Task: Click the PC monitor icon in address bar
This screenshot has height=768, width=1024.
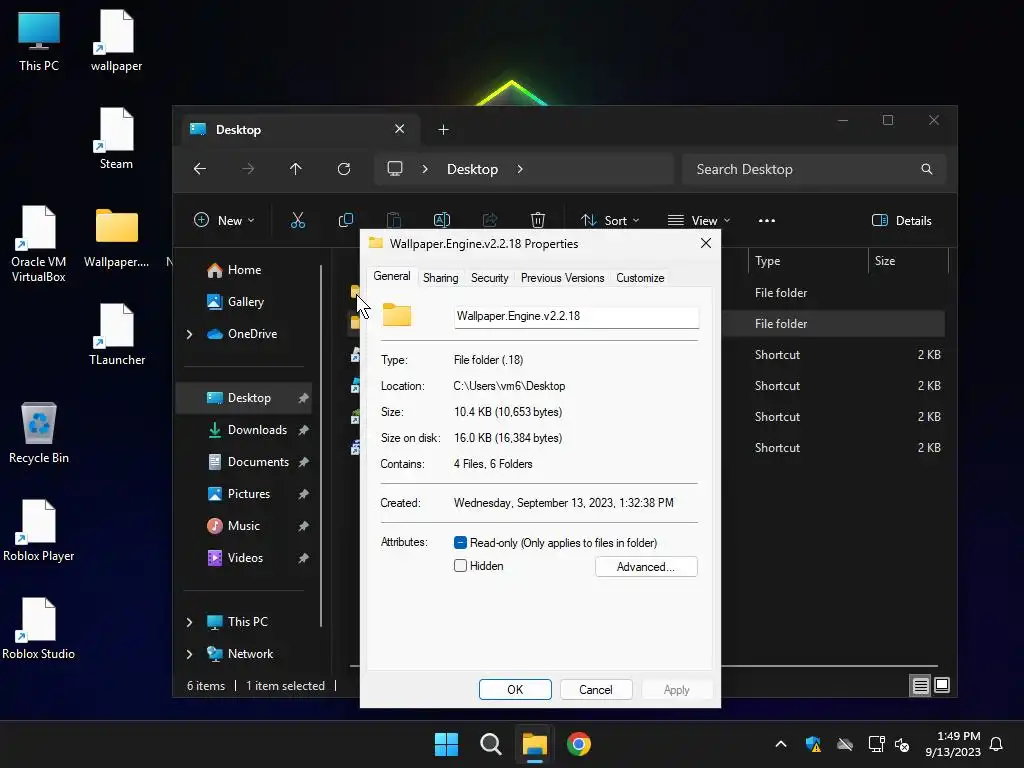Action: pos(394,168)
